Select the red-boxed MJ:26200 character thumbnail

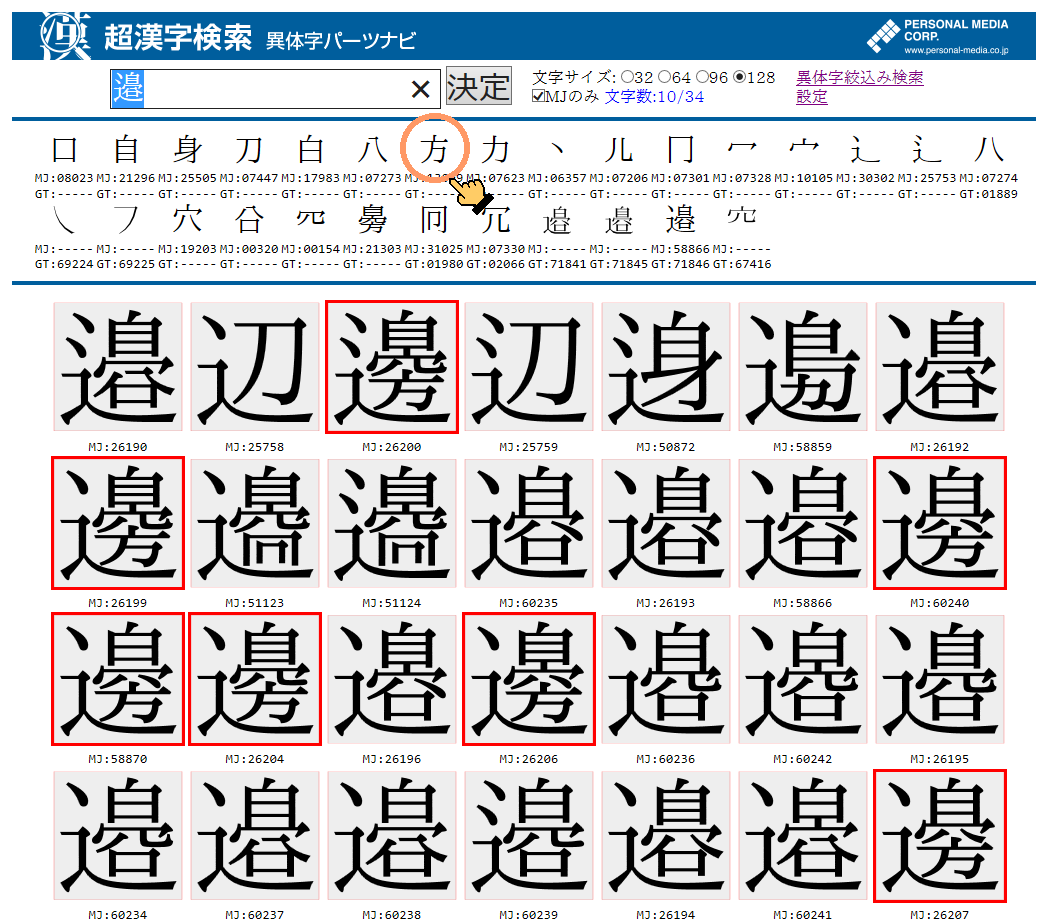click(x=391, y=365)
